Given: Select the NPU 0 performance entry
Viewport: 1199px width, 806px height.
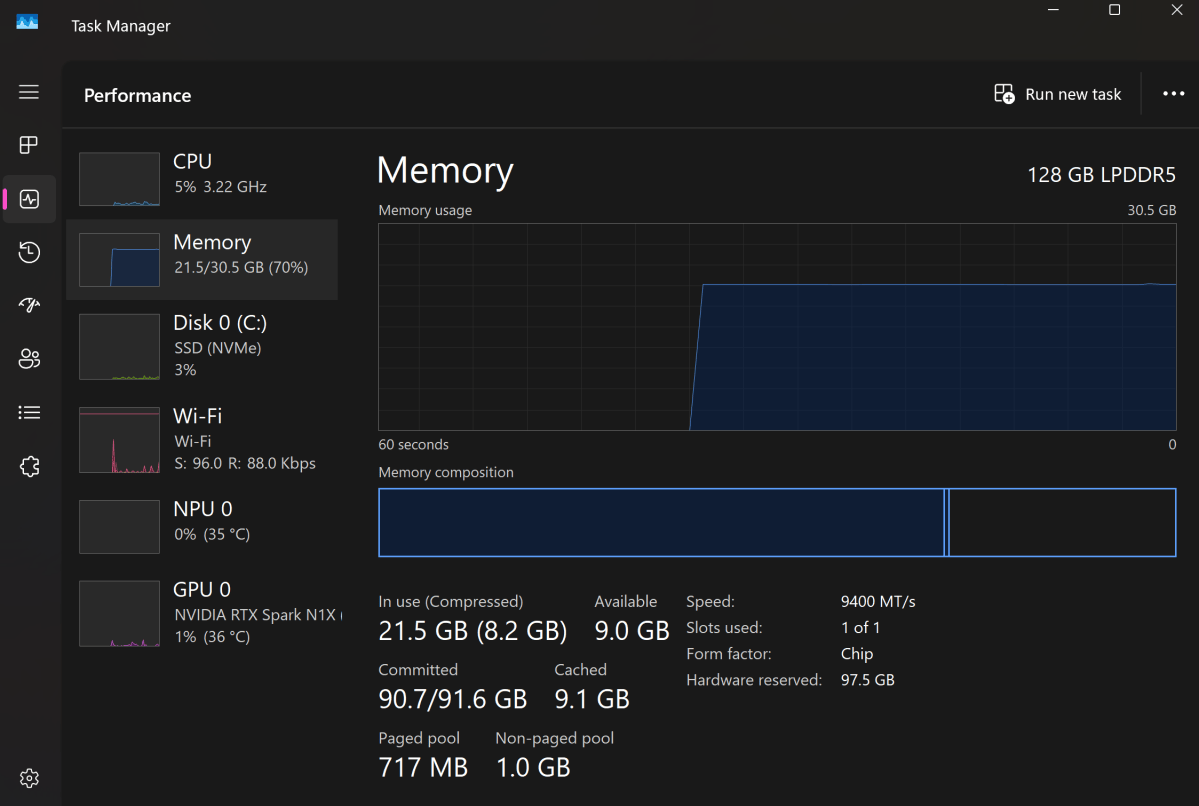Looking at the screenshot, I should pyautogui.click(x=203, y=526).
